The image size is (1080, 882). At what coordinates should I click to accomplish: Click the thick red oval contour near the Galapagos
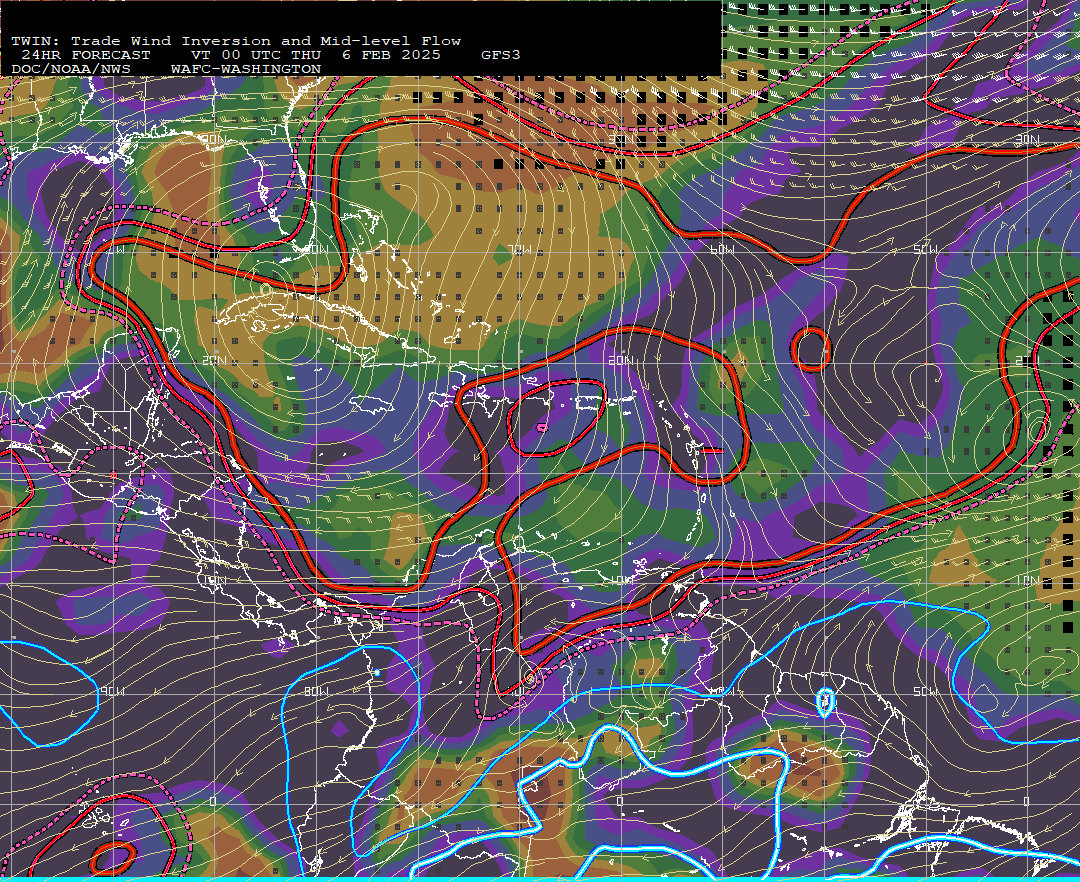click(113, 859)
